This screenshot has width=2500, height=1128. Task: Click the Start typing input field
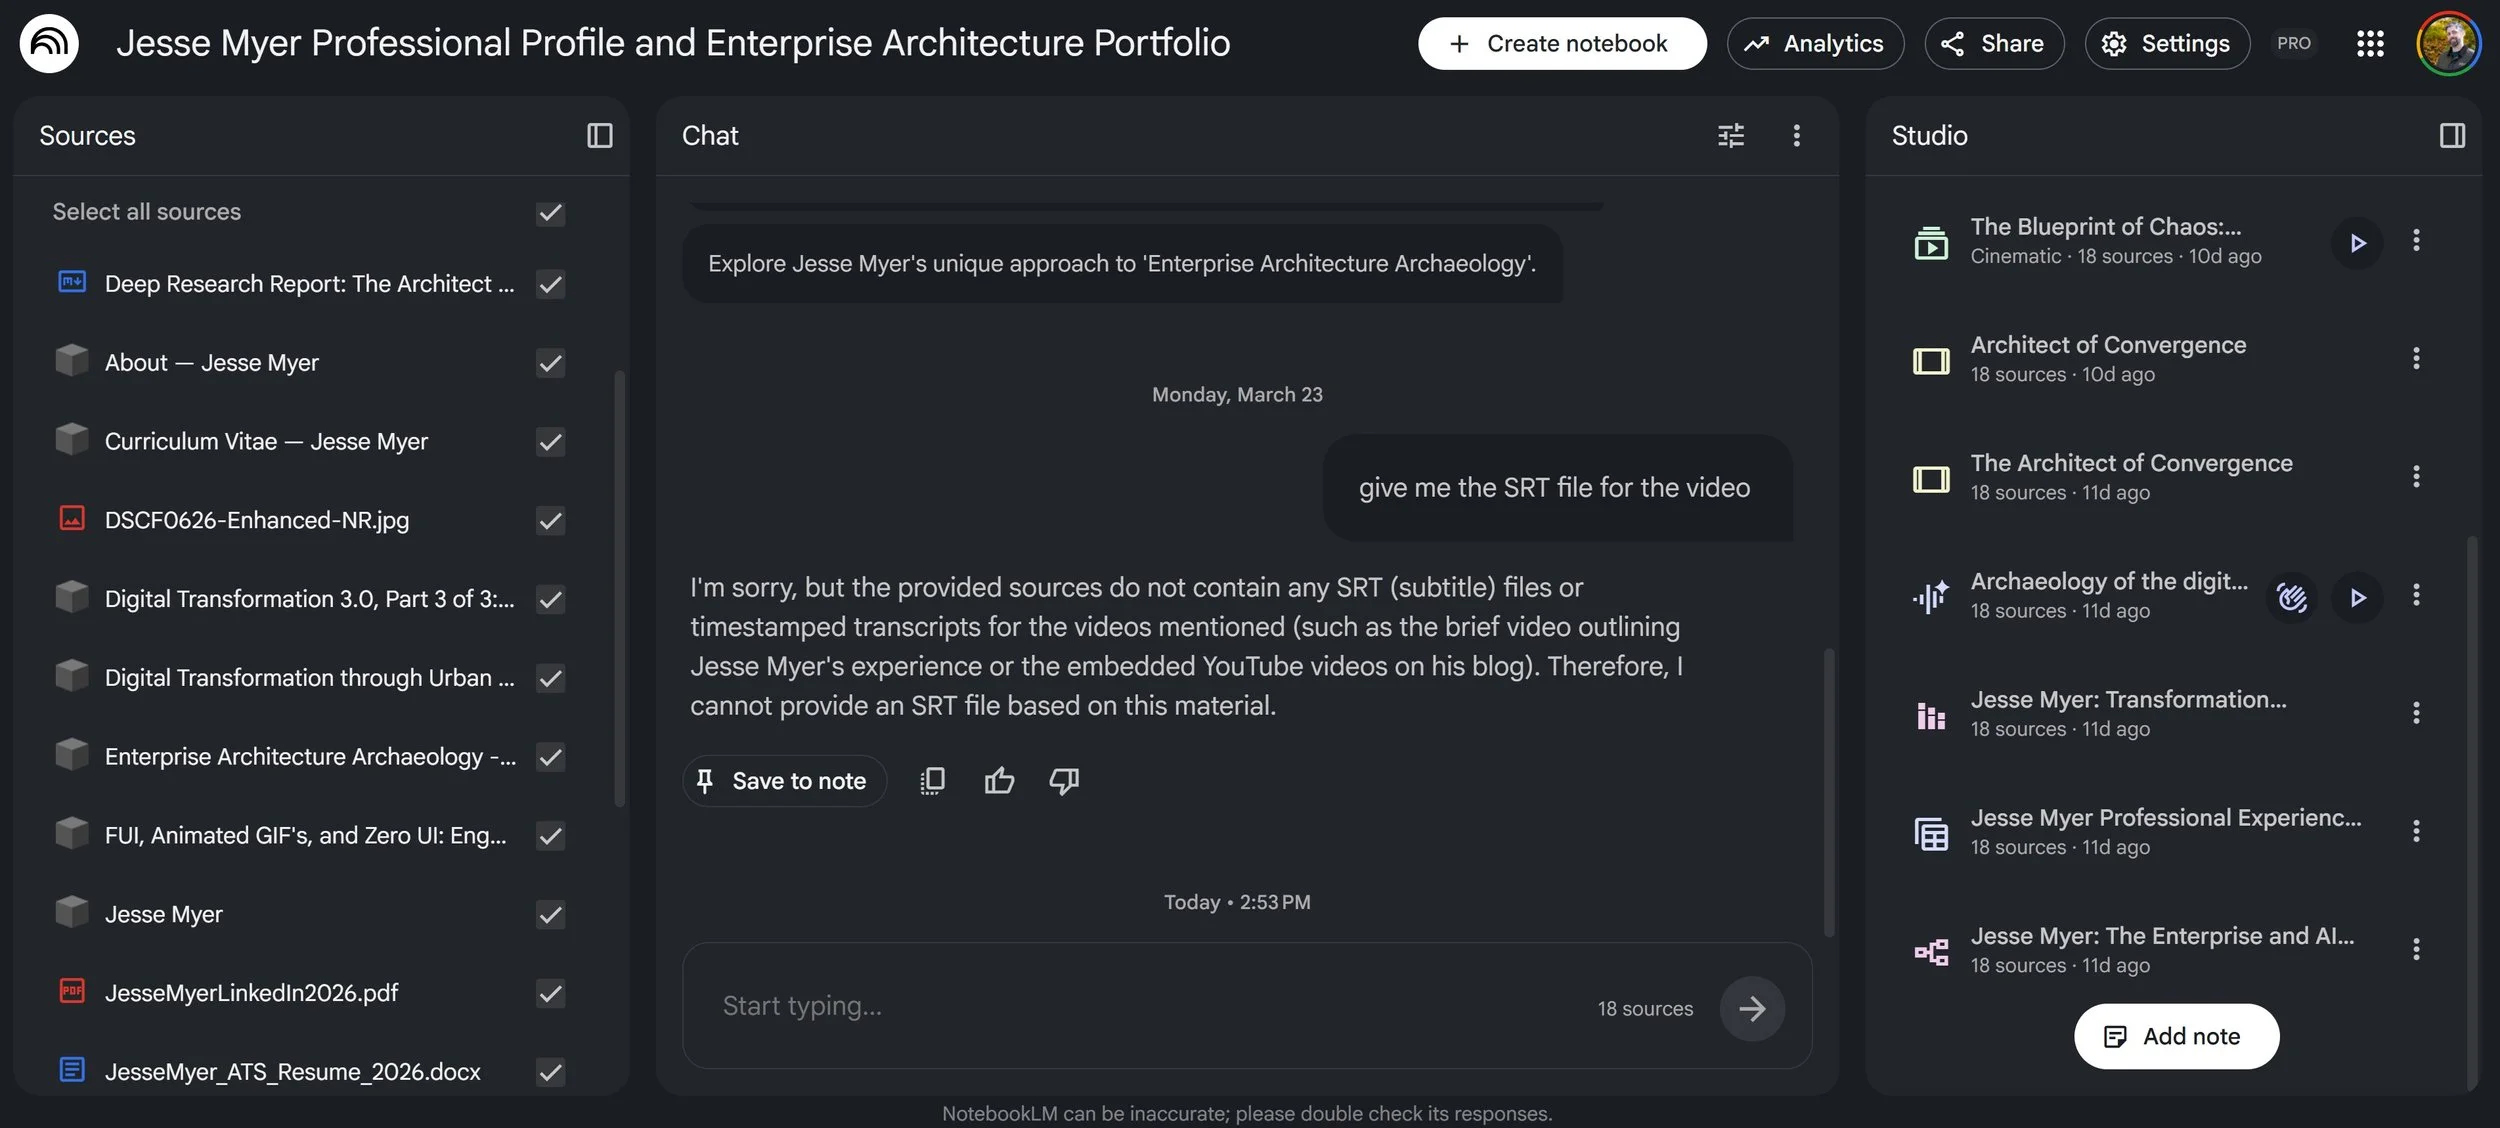coord(1140,1006)
